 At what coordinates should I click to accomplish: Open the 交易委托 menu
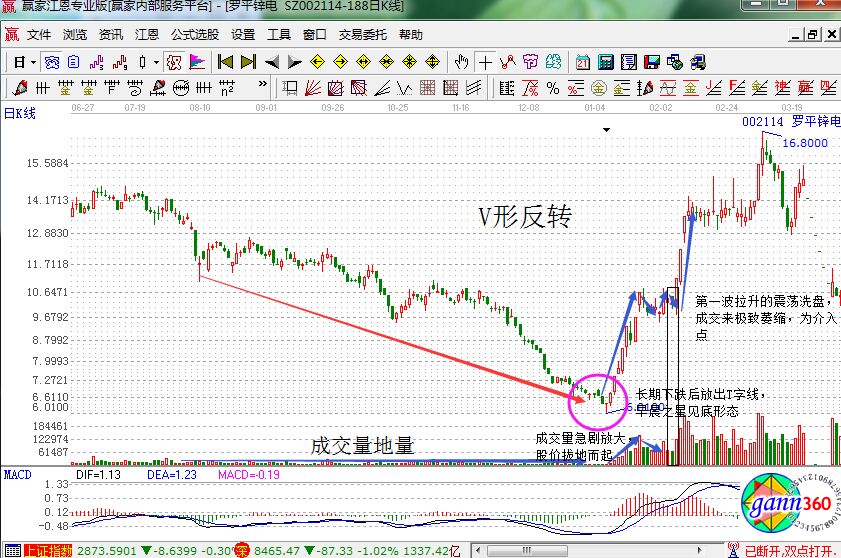tap(362, 34)
